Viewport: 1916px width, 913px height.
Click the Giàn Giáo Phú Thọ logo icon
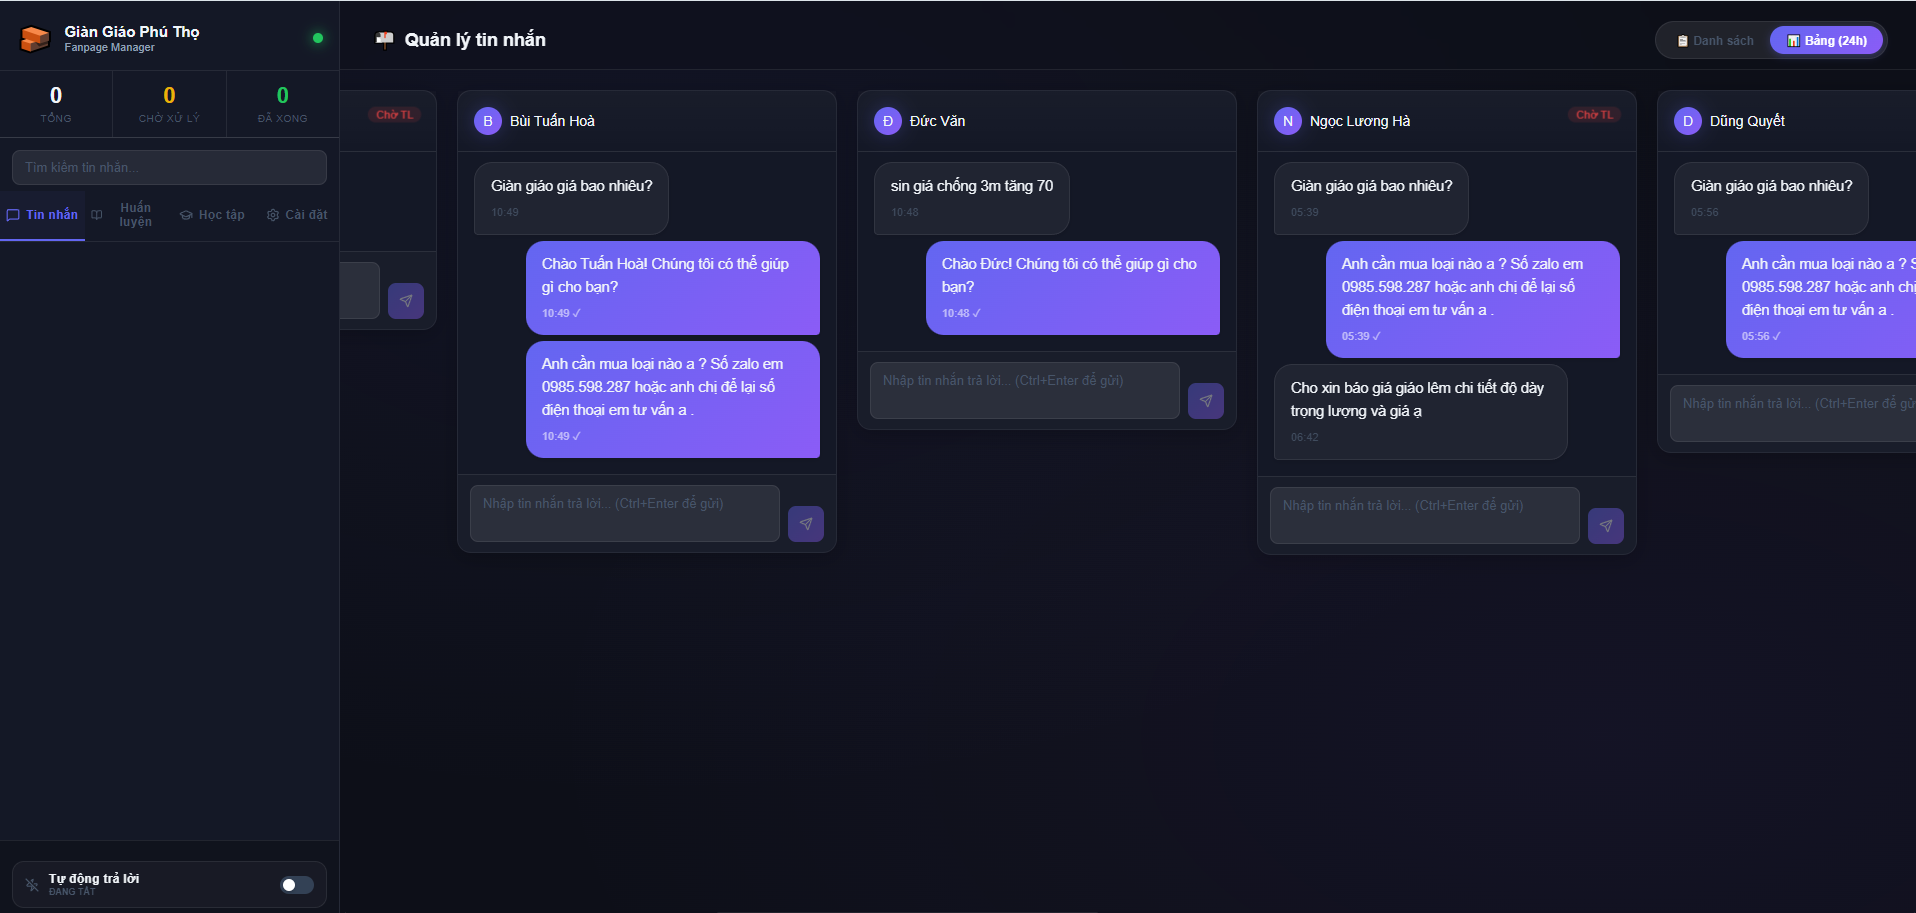(x=35, y=39)
